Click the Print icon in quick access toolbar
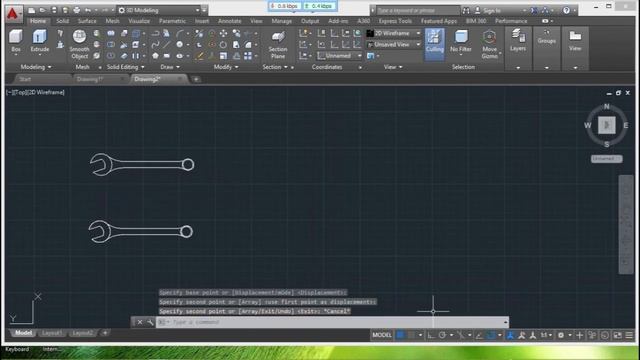Image resolution: width=640 pixels, height=360 pixels. 76,10
